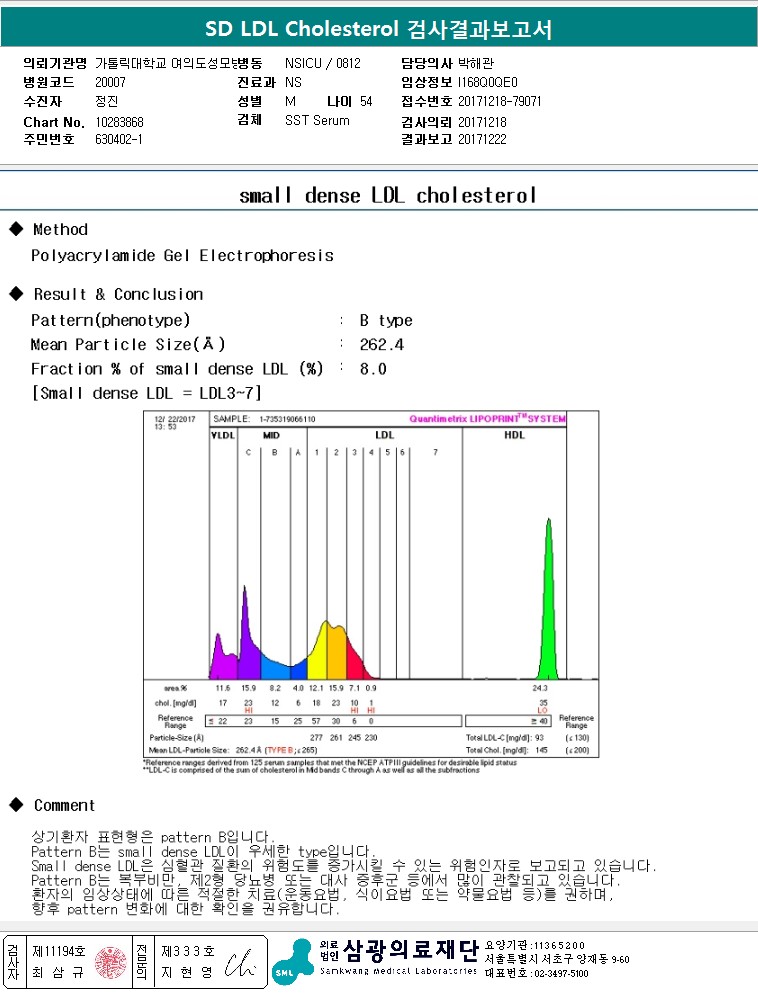Click the diamond bullet before Comment

(15, 805)
